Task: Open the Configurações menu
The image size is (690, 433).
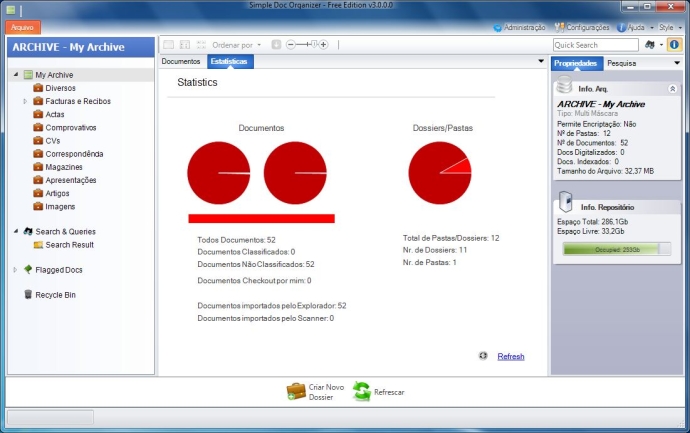Action: click(x=582, y=27)
